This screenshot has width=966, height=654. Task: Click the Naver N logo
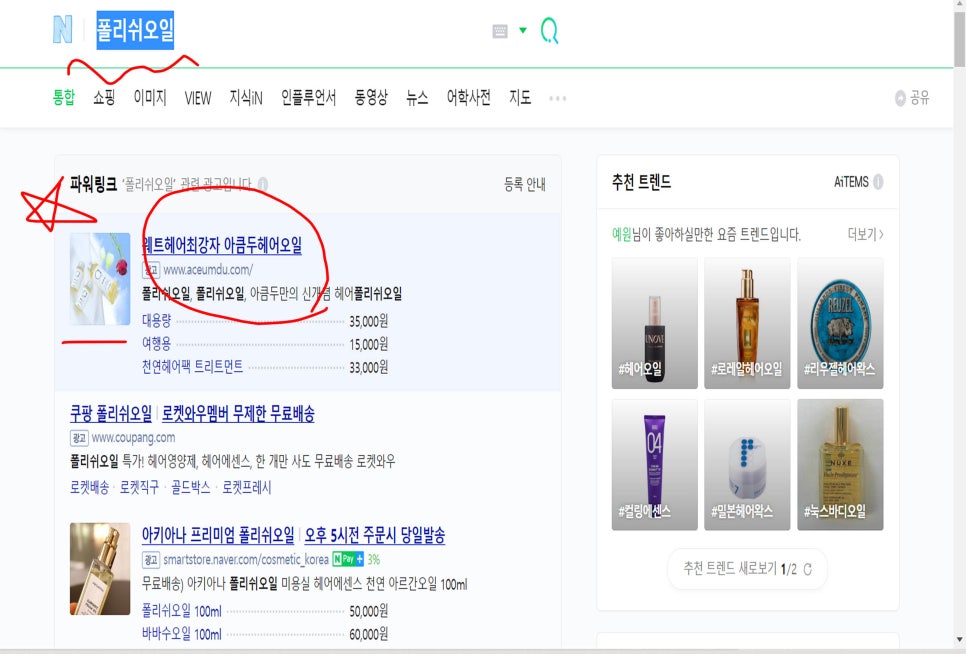(62, 29)
